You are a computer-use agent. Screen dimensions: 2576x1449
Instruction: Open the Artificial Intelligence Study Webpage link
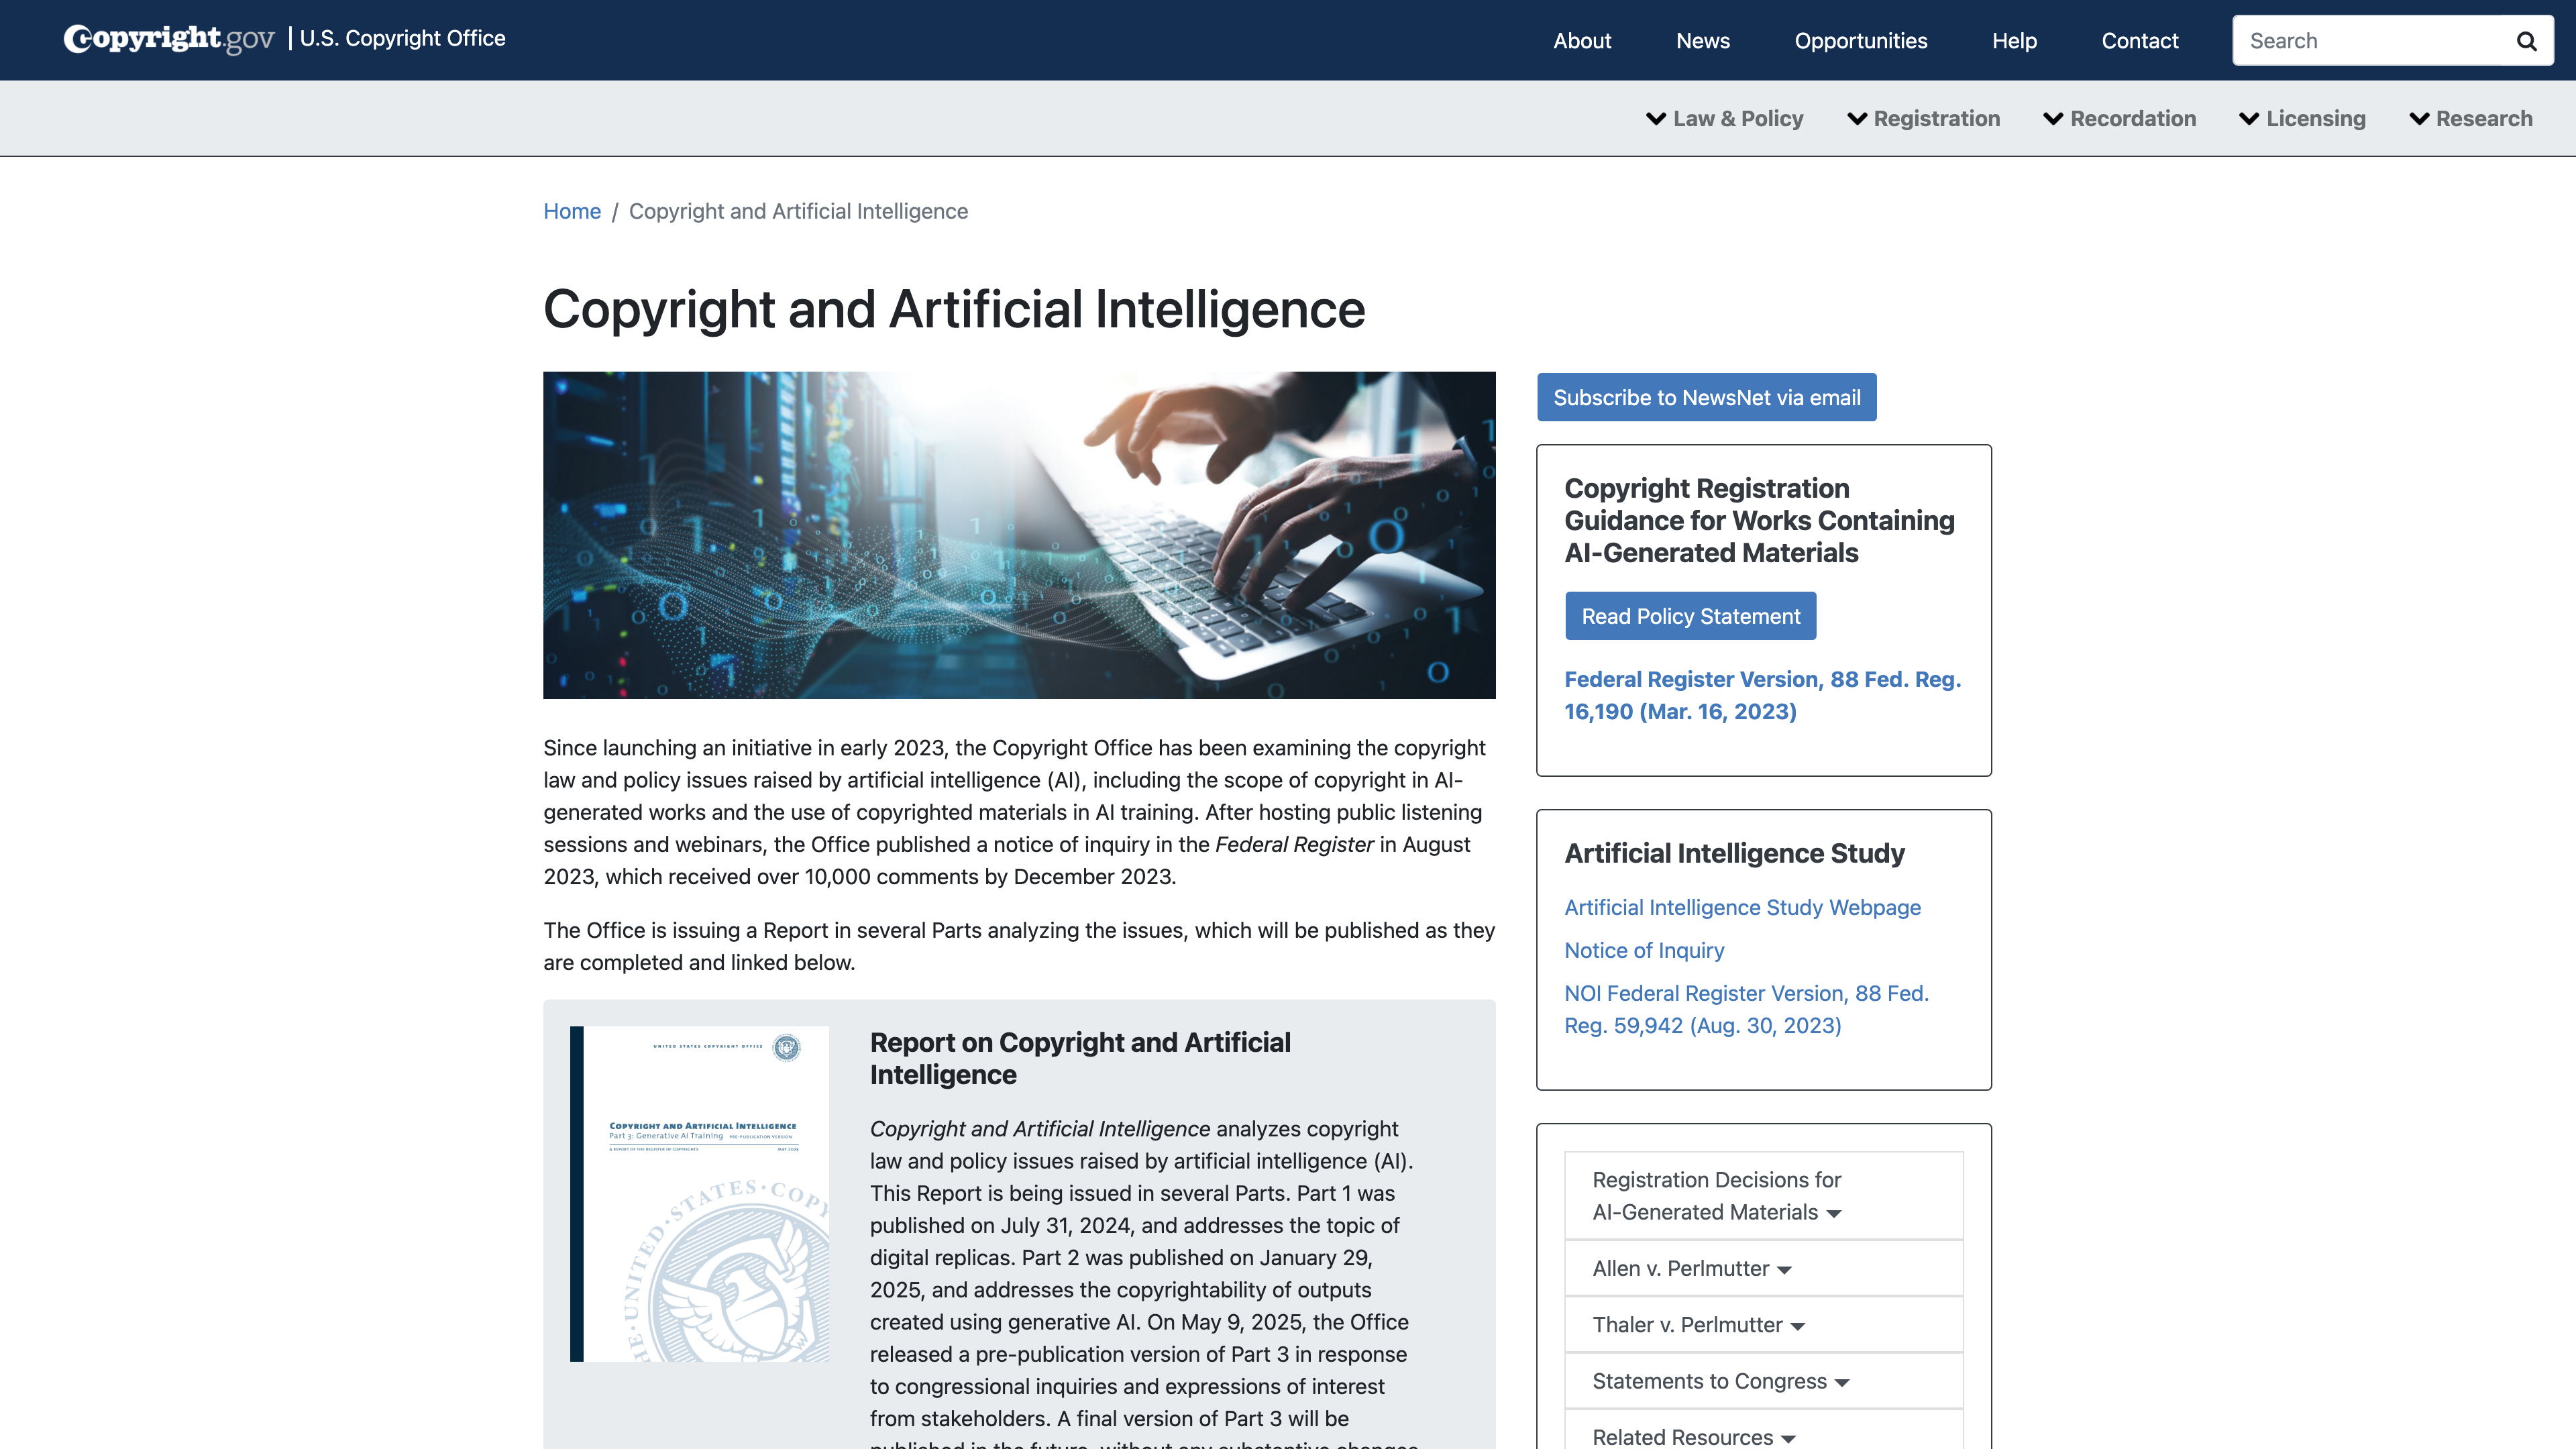click(x=1743, y=907)
